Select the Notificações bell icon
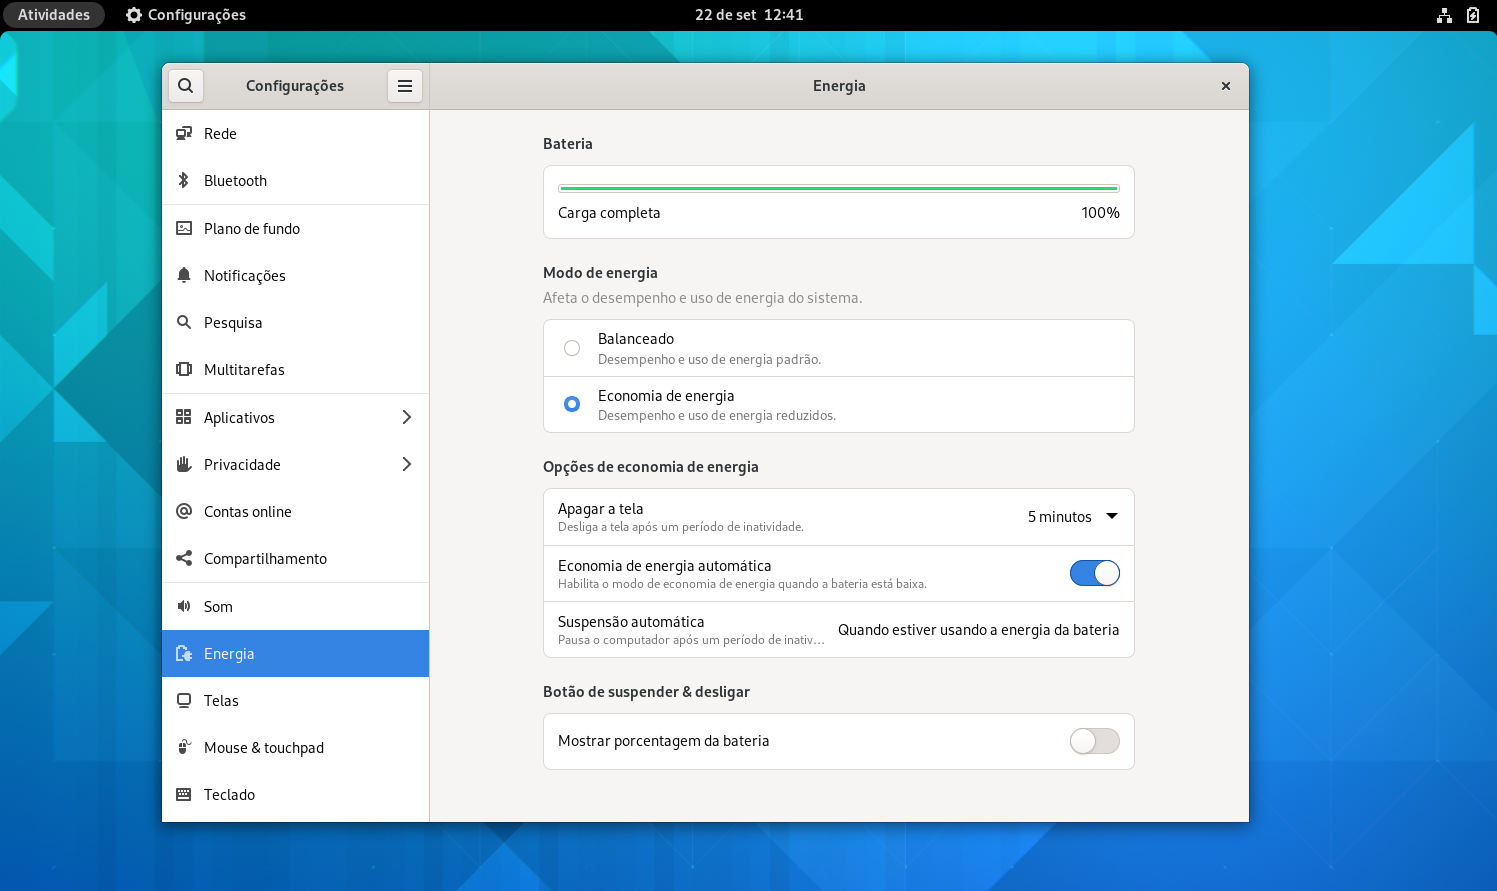The width and height of the screenshot is (1497, 891). (x=184, y=275)
